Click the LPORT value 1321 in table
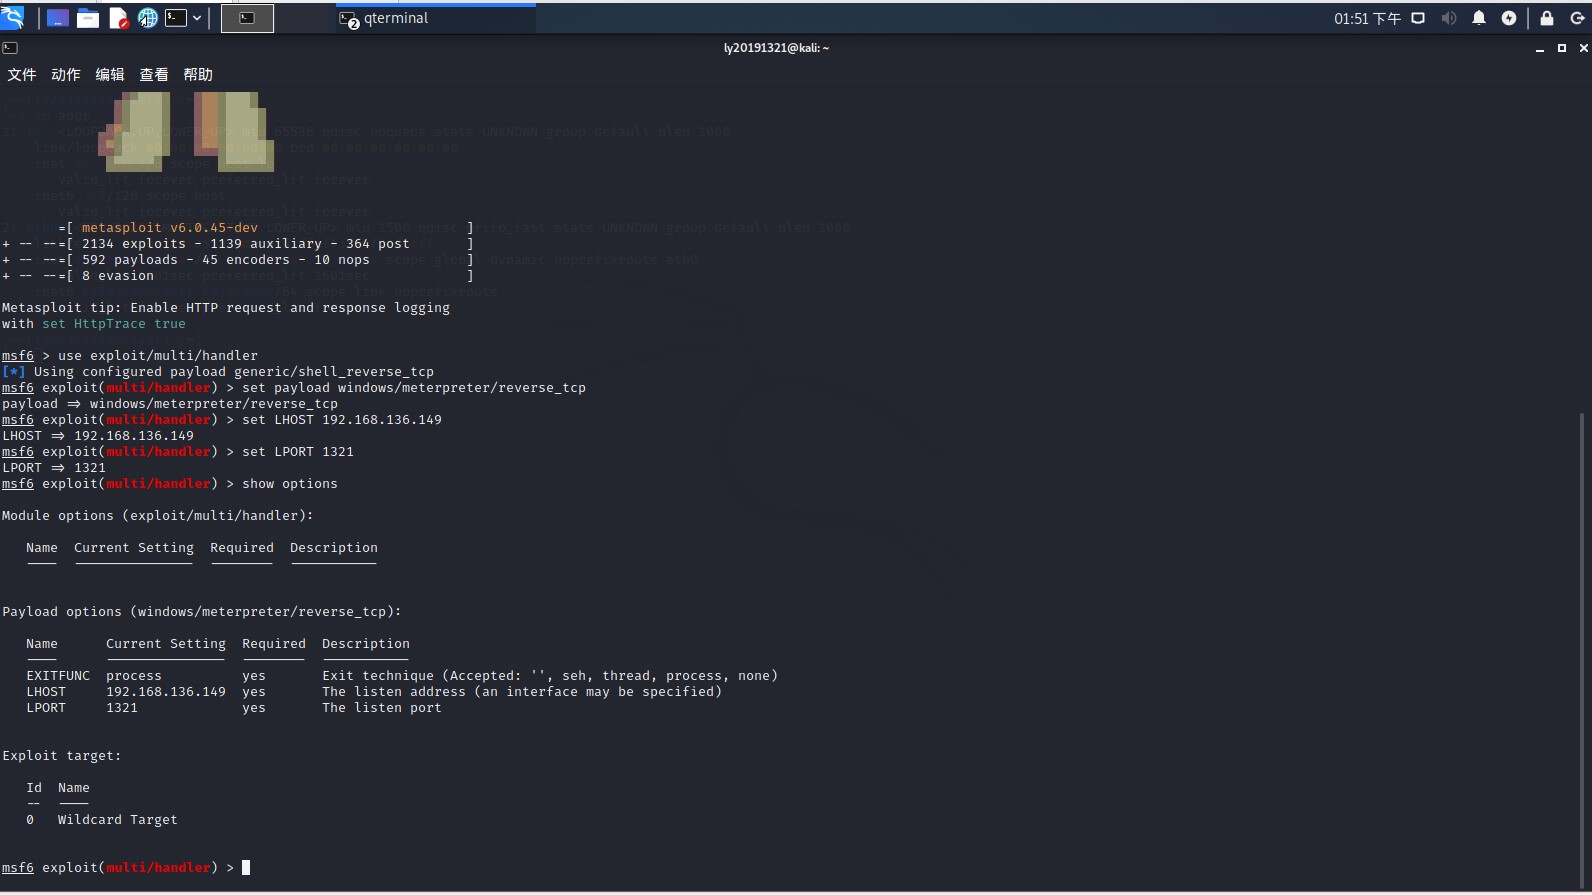The width and height of the screenshot is (1592, 895). [x=122, y=708]
